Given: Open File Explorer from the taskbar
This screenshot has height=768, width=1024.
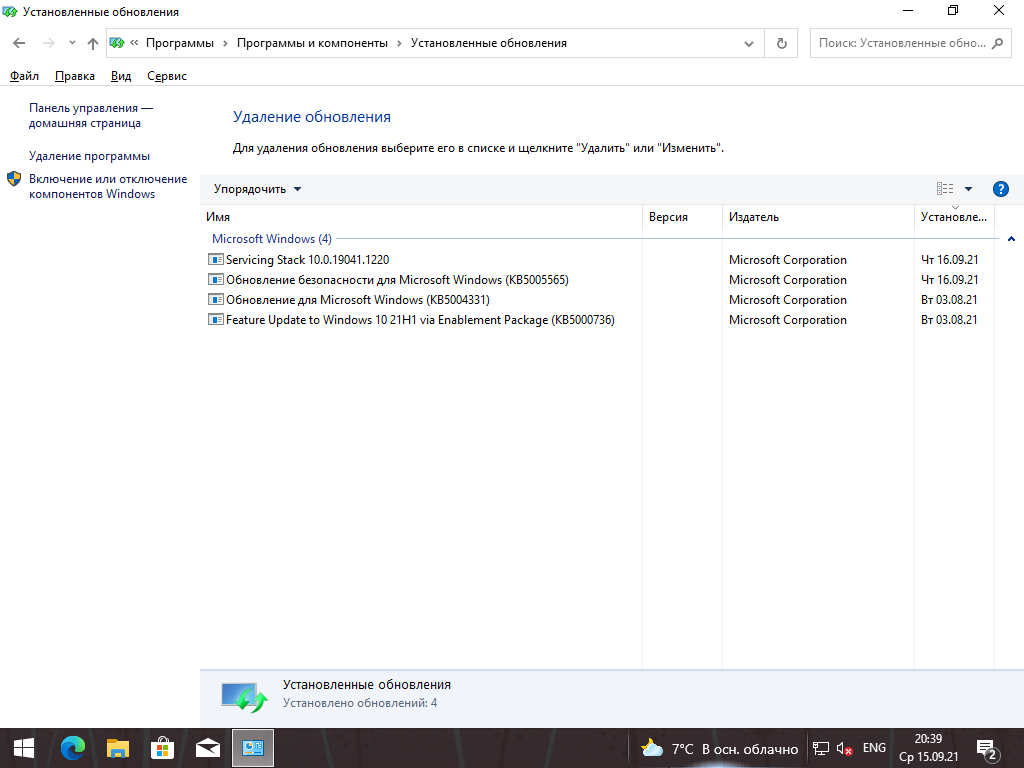Looking at the screenshot, I should coord(118,748).
